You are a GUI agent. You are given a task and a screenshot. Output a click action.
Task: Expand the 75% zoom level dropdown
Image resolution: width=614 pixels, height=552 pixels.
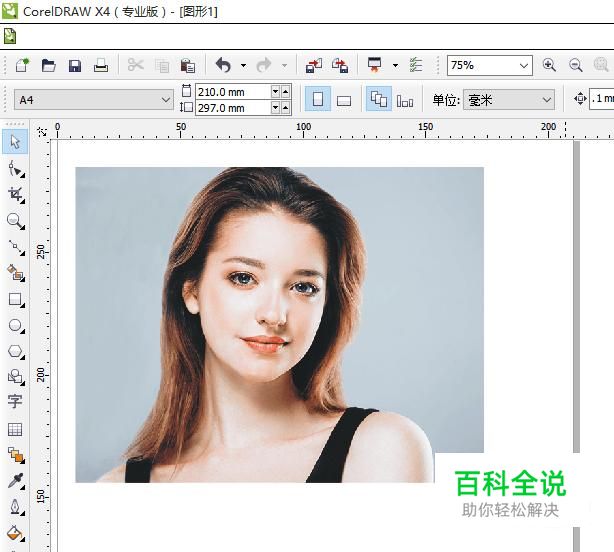(524, 66)
